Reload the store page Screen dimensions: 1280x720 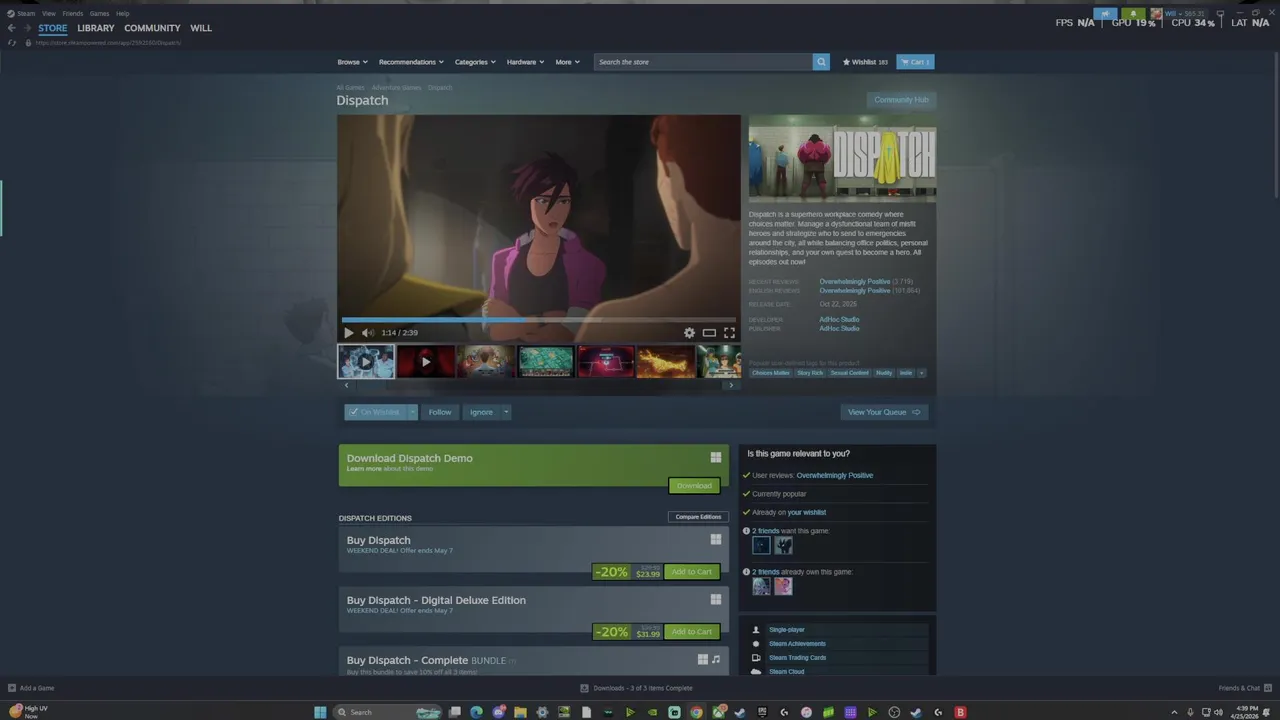coord(11,43)
